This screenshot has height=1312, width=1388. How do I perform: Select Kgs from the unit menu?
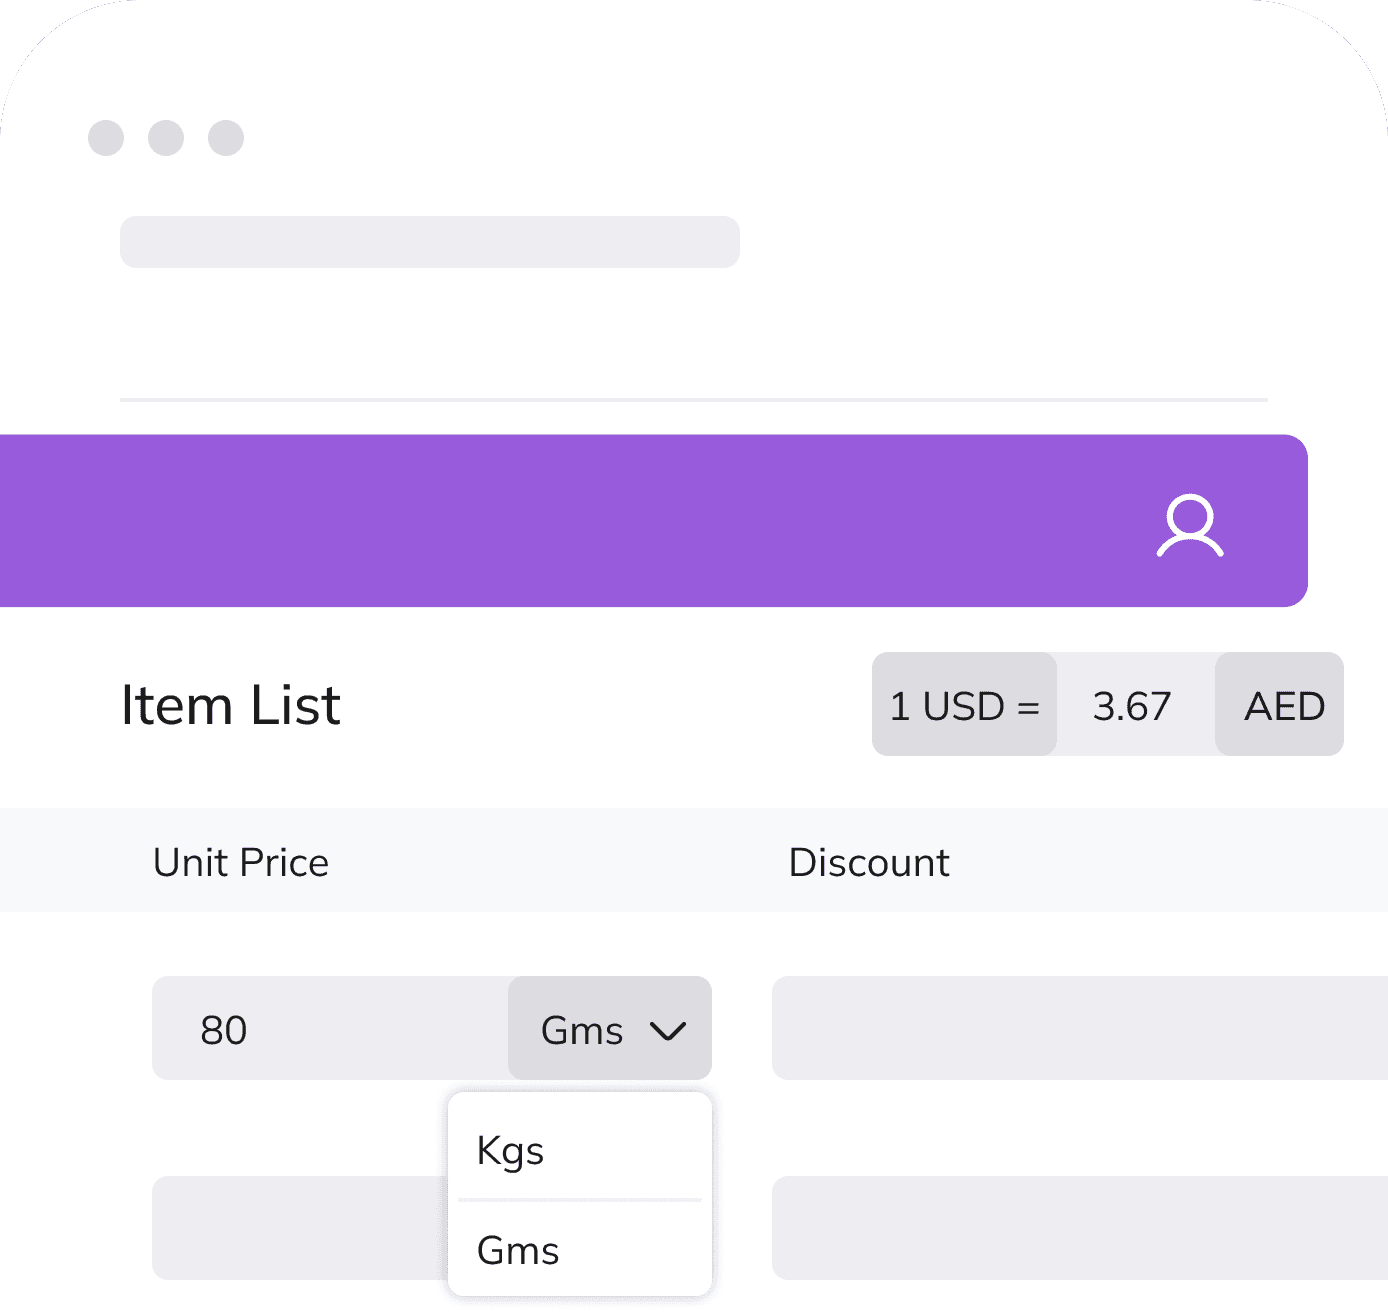[511, 1150]
